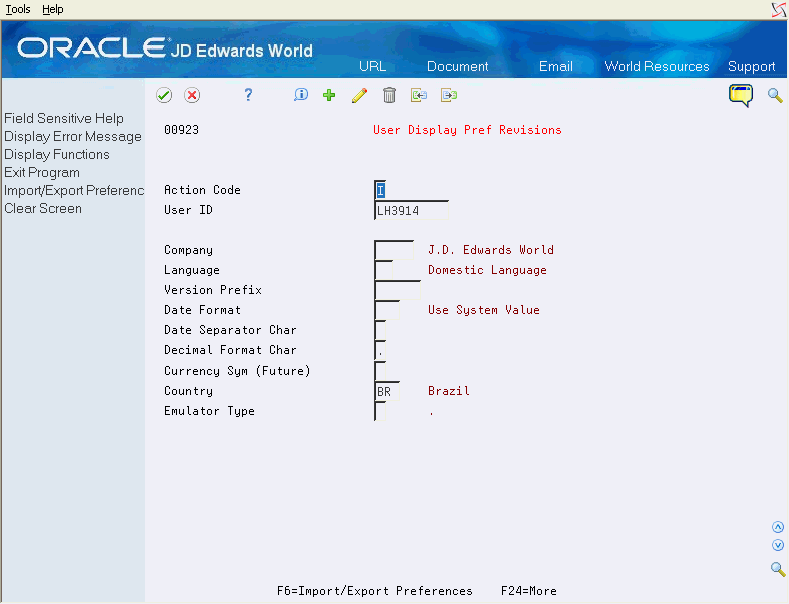This screenshot has height=604, width=789.
Task: Click the export preferences icon
Action: 449,95
